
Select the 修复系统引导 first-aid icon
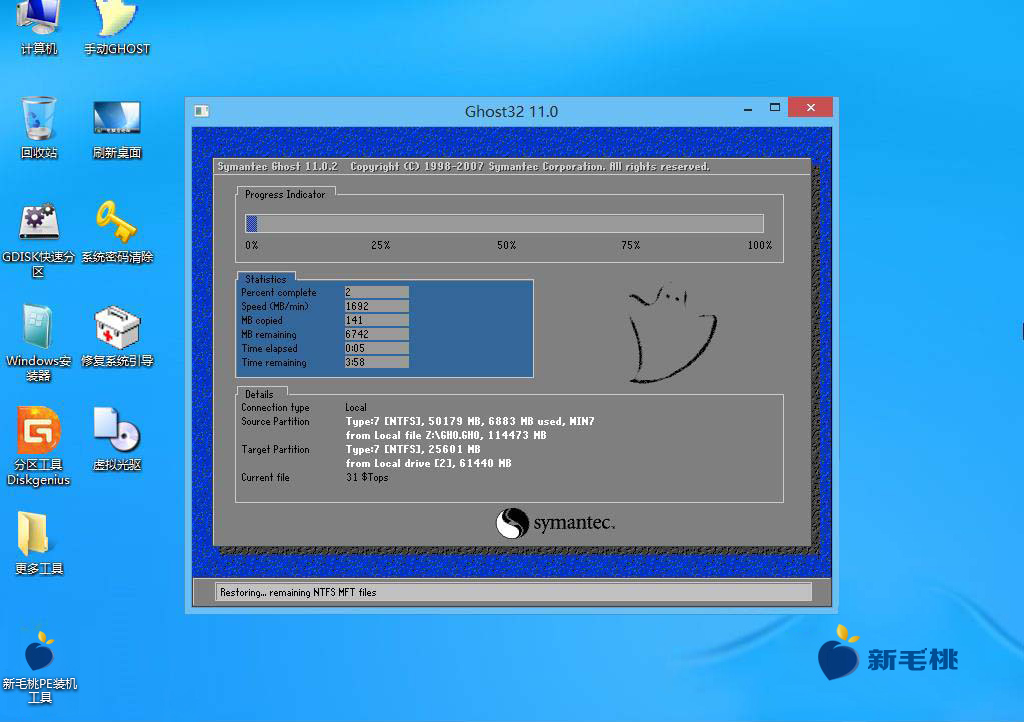pos(117,336)
